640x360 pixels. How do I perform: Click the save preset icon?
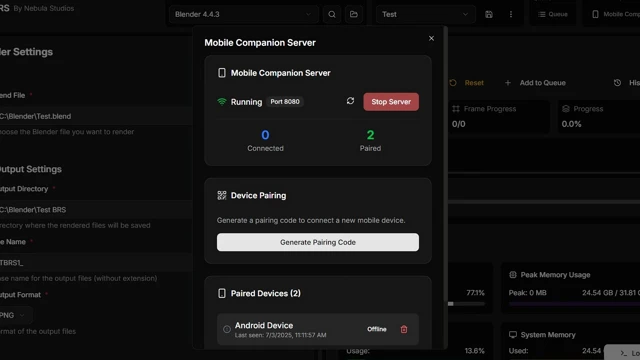click(x=489, y=14)
